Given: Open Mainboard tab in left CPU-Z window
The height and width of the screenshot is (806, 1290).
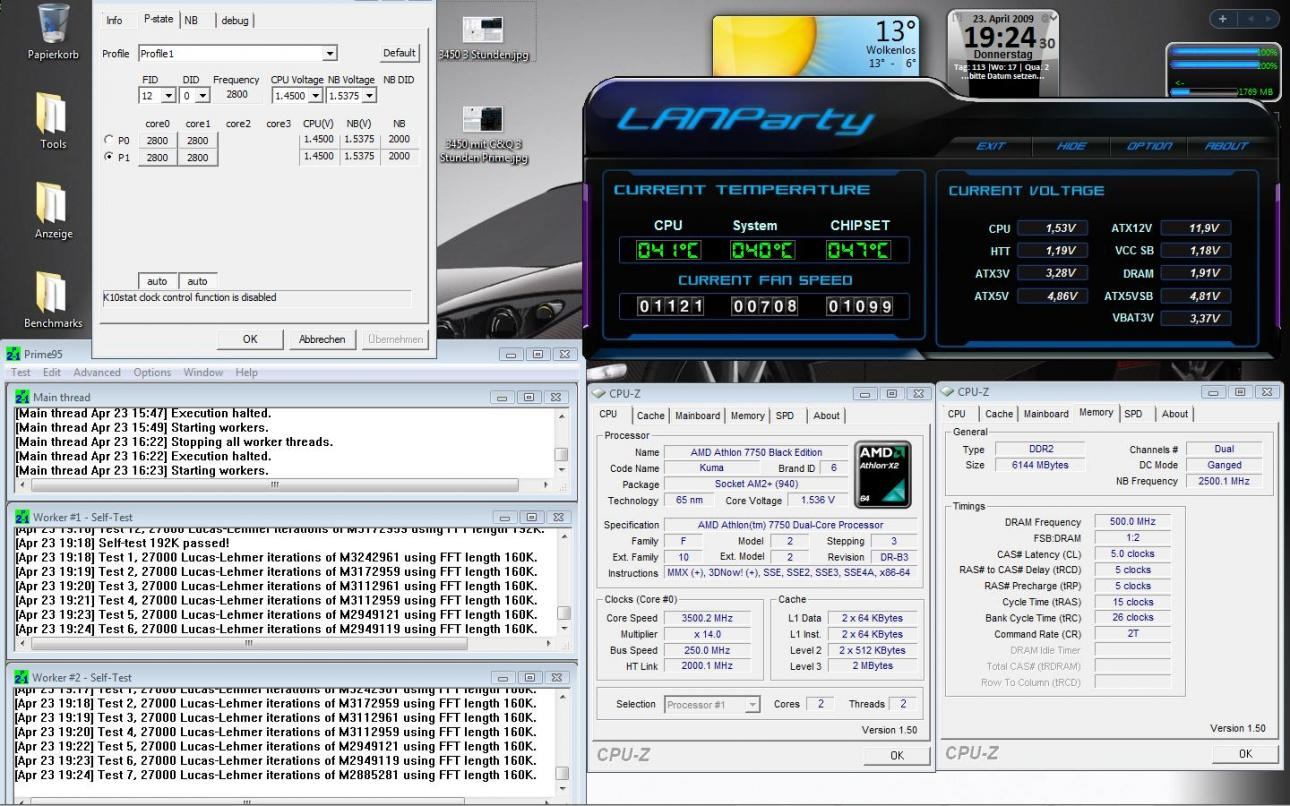Looking at the screenshot, I should point(697,416).
